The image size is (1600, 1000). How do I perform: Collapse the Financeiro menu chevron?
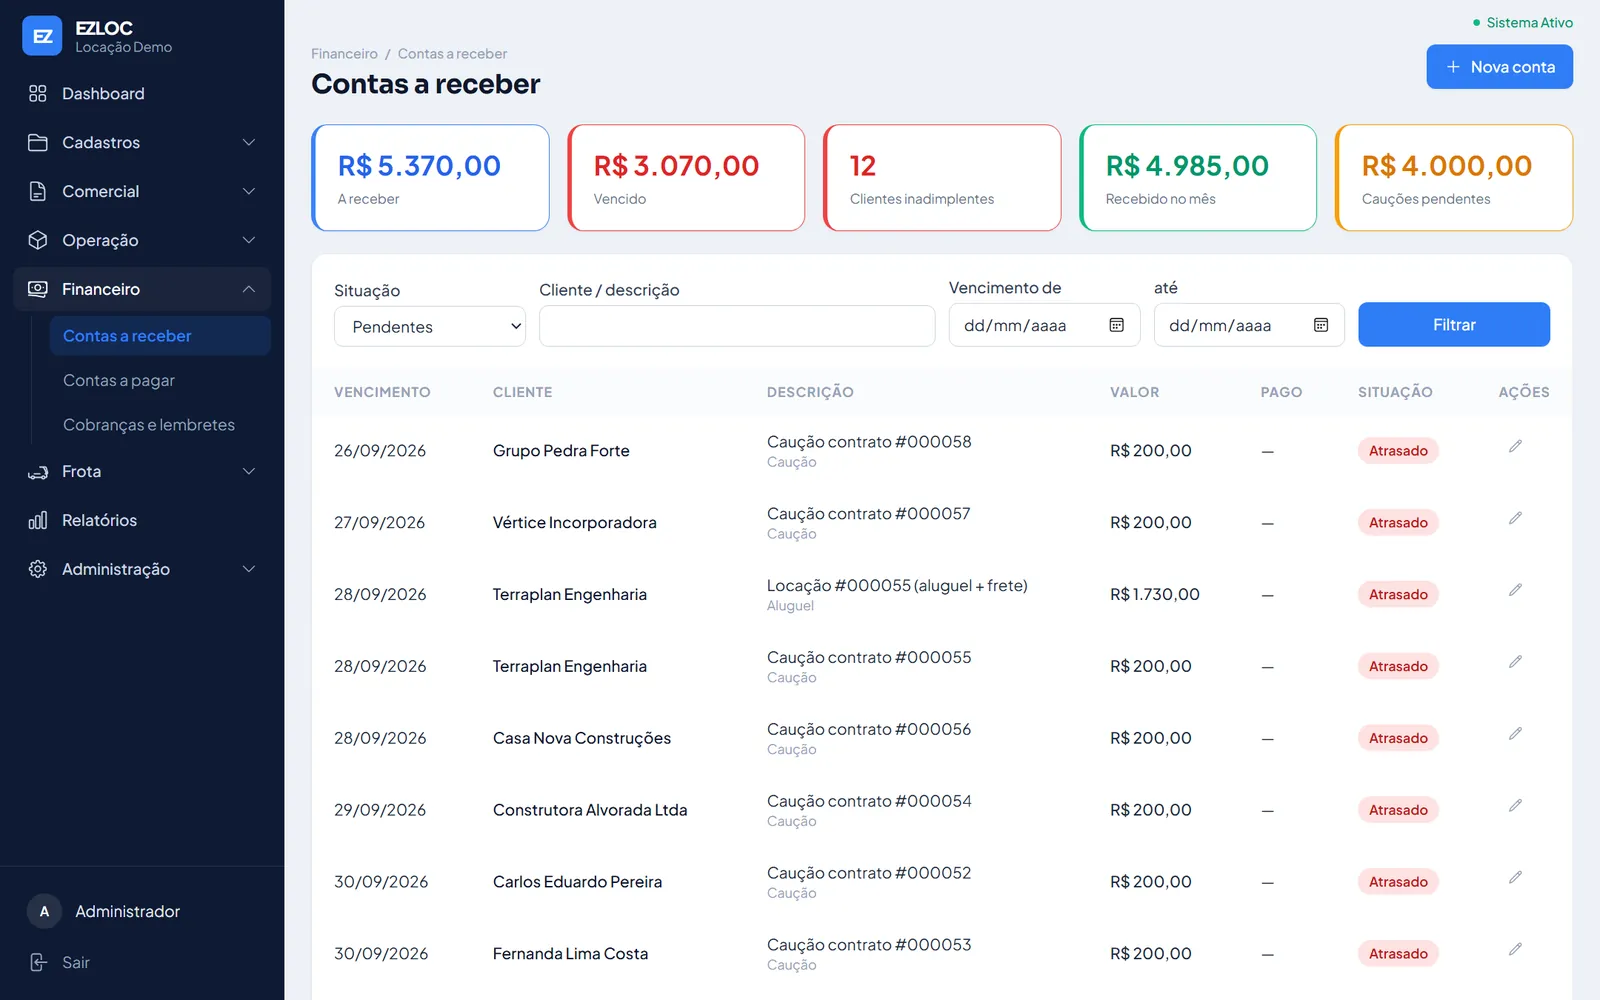click(x=249, y=289)
